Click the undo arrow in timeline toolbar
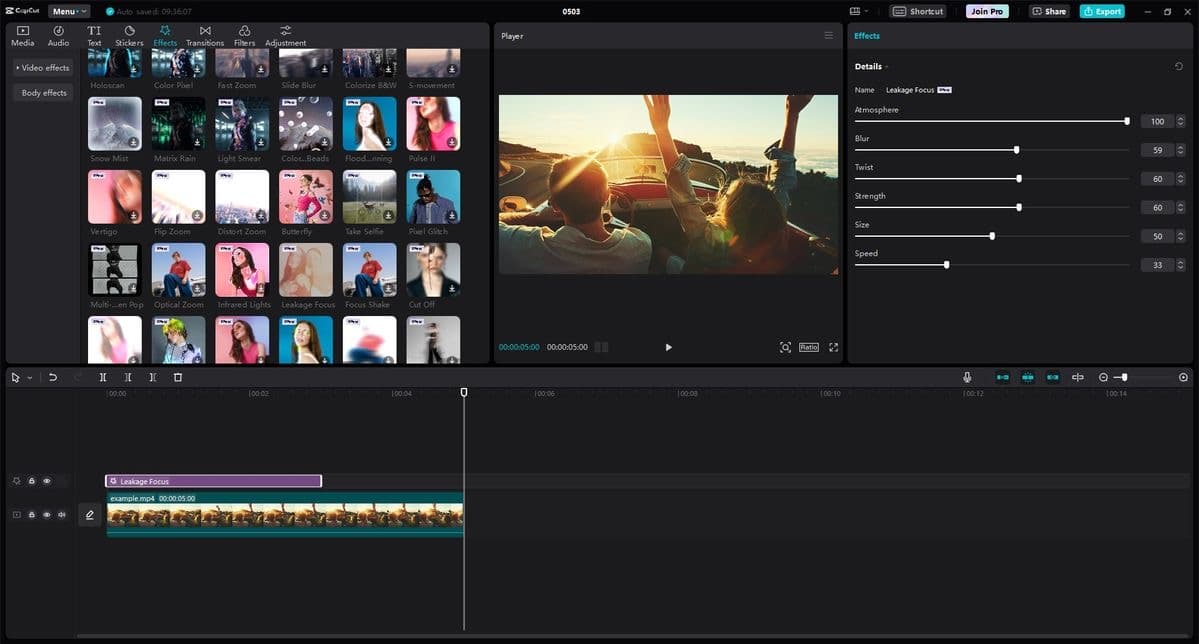1199x644 pixels. (x=53, y=377)
